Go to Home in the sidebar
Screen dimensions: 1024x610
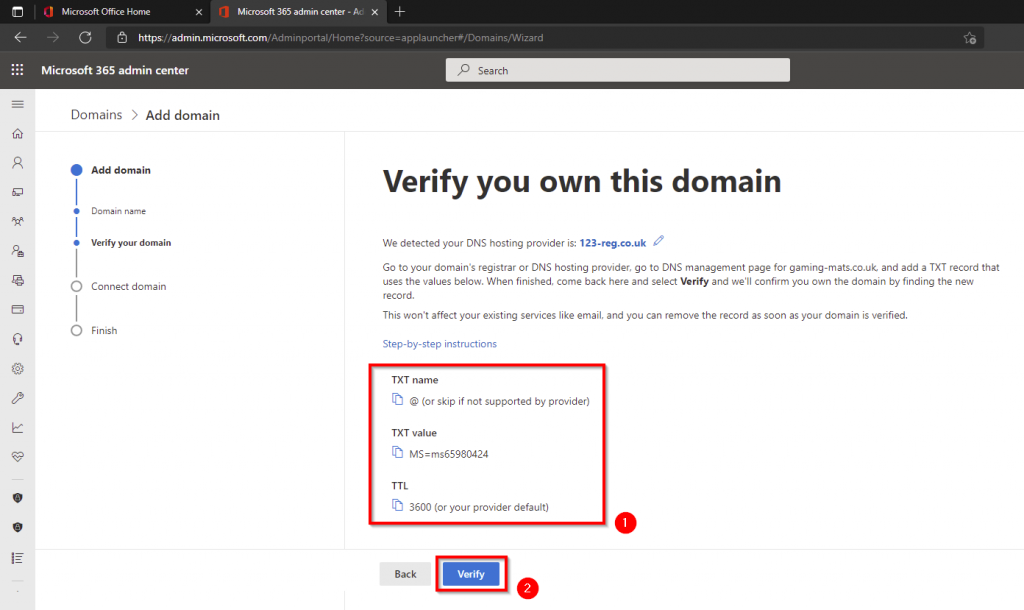18,134
